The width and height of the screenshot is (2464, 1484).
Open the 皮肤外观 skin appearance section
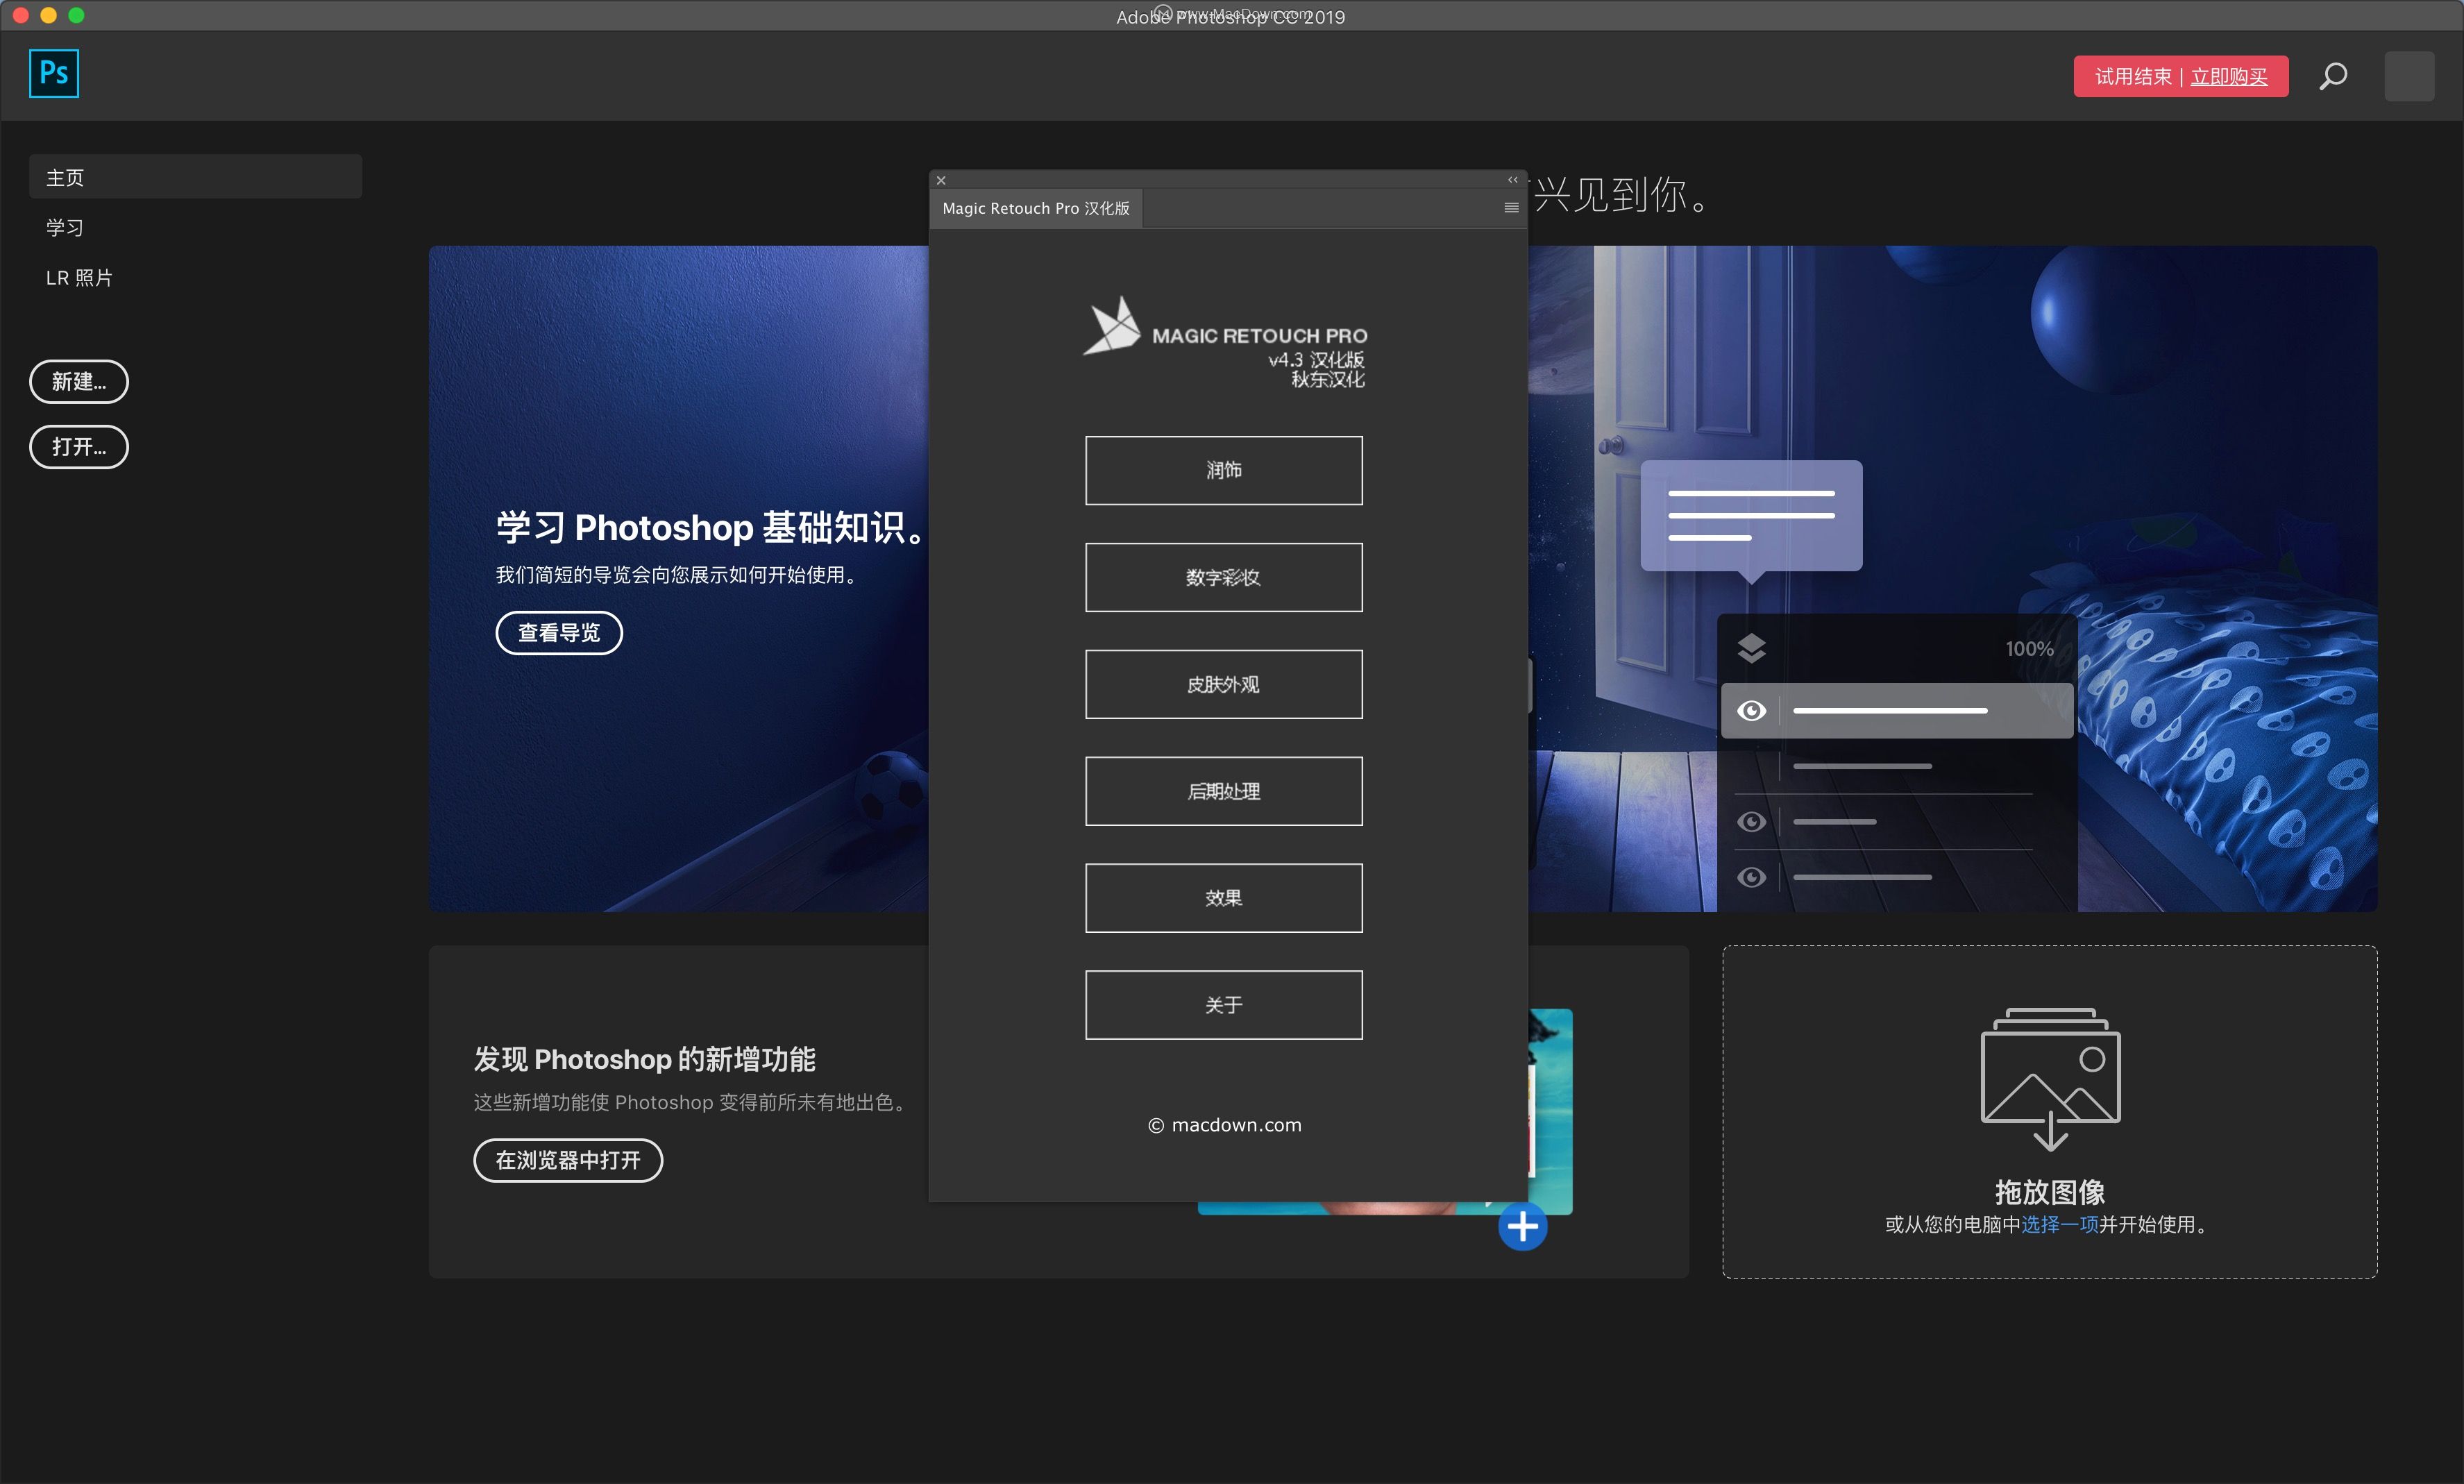coord(1224,684)
